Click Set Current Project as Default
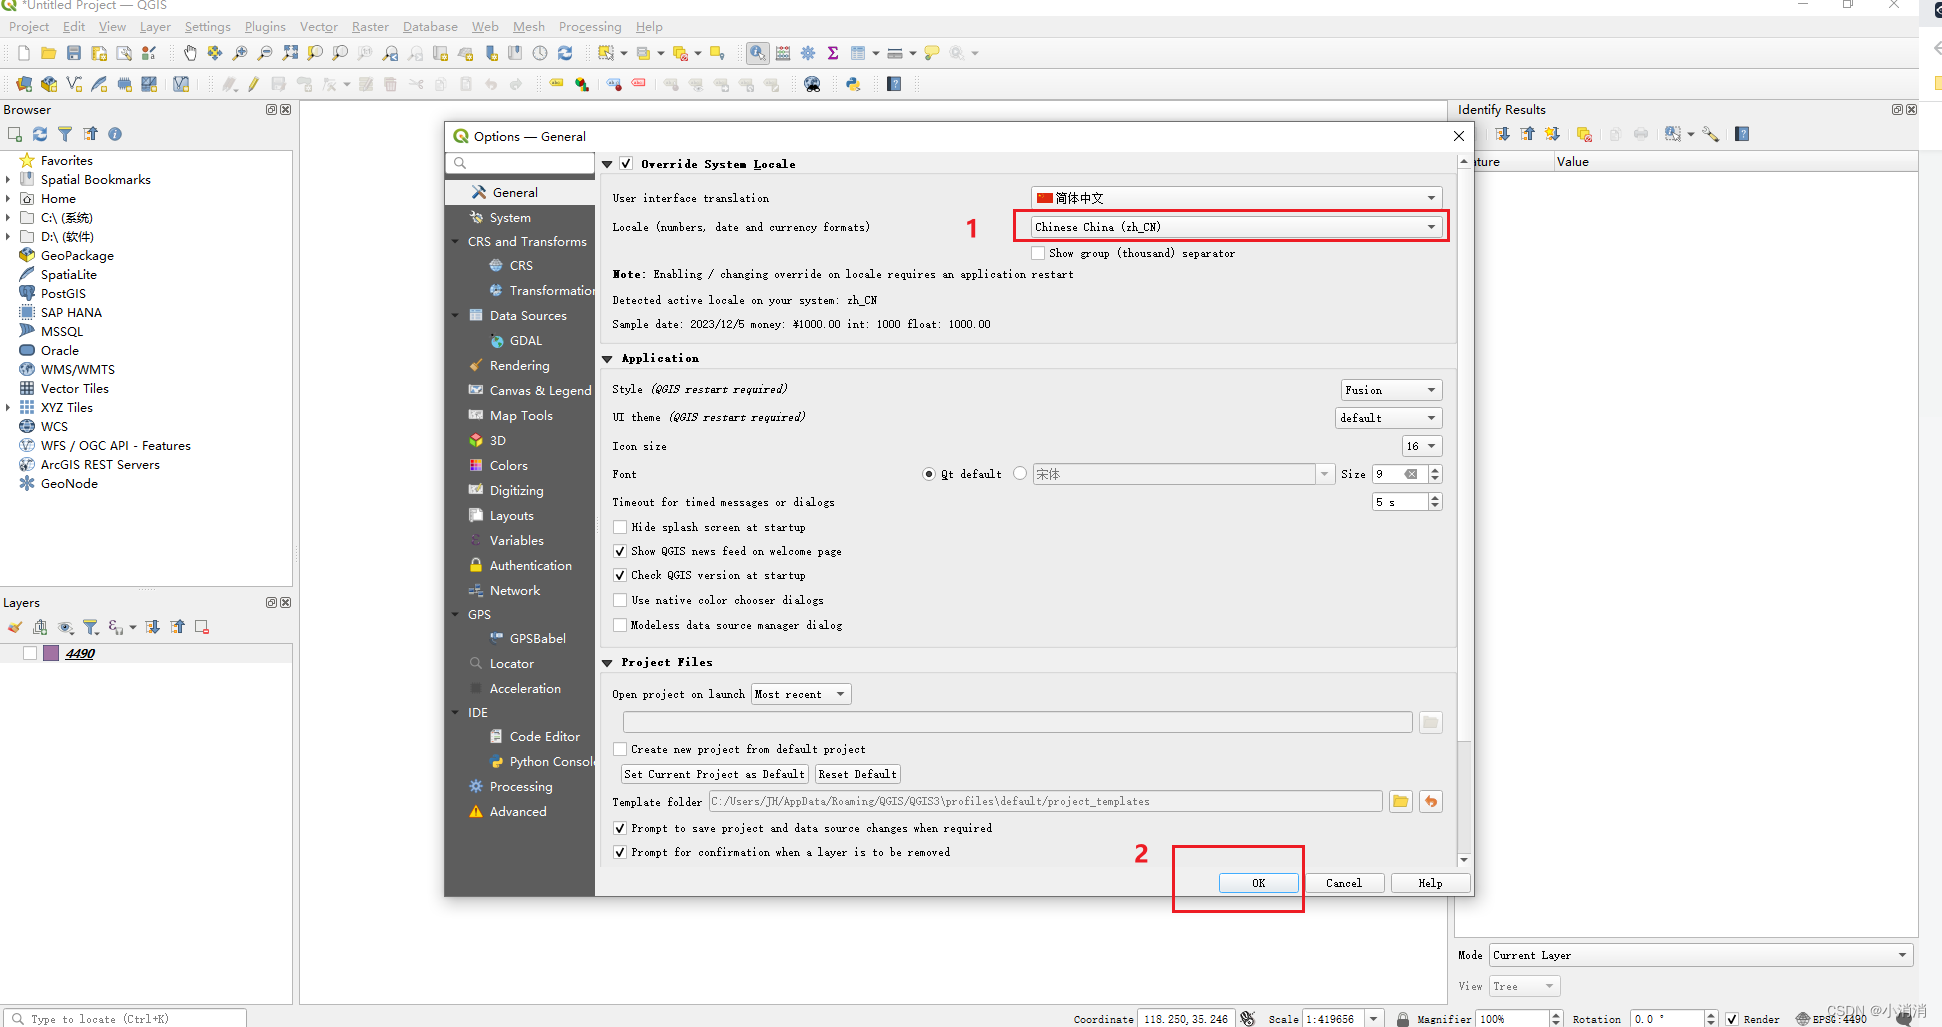This screenshot has width=1942, height=1027. pyautogui.click(x=714, y=774)
